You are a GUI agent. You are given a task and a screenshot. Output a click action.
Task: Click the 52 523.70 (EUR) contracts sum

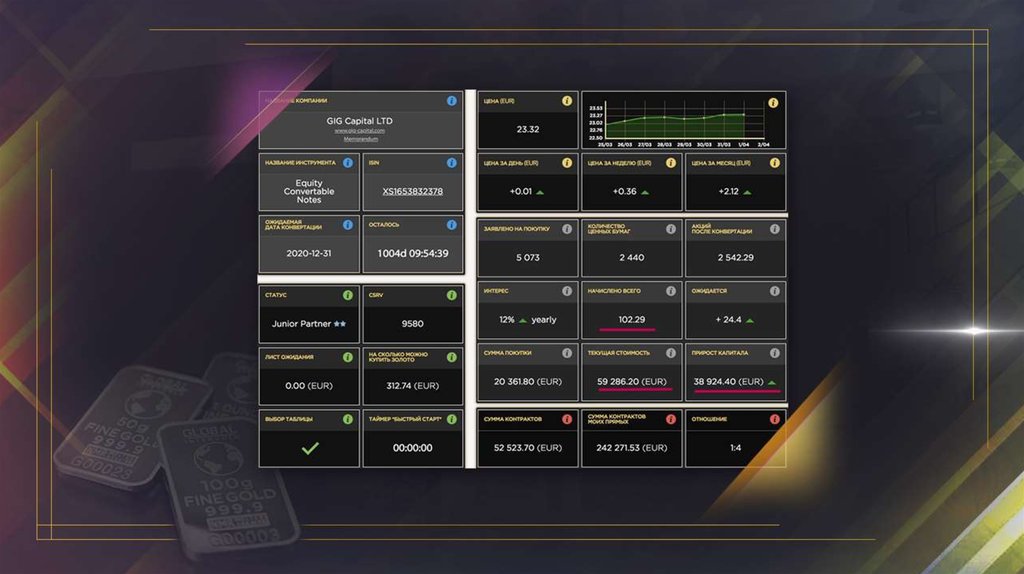click(x=528, y=448)
